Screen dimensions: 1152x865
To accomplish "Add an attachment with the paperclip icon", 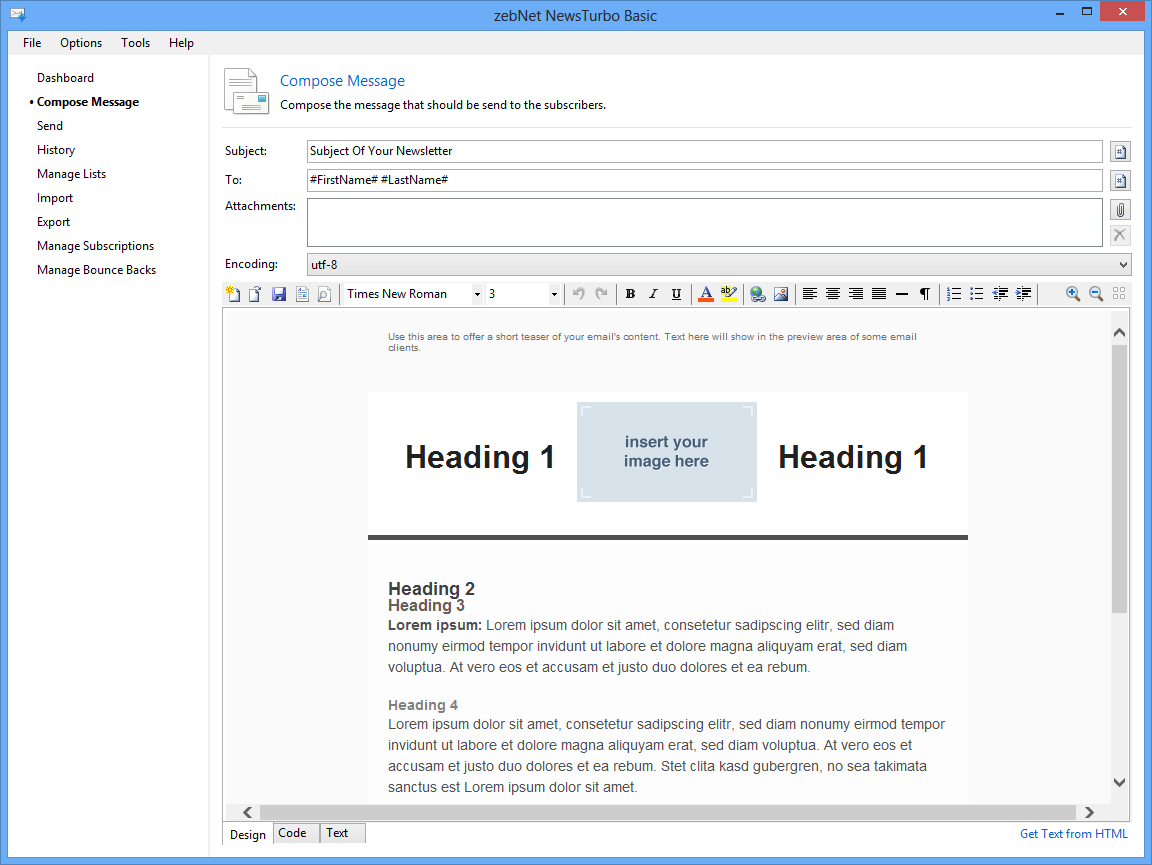I will (1121, 210).
